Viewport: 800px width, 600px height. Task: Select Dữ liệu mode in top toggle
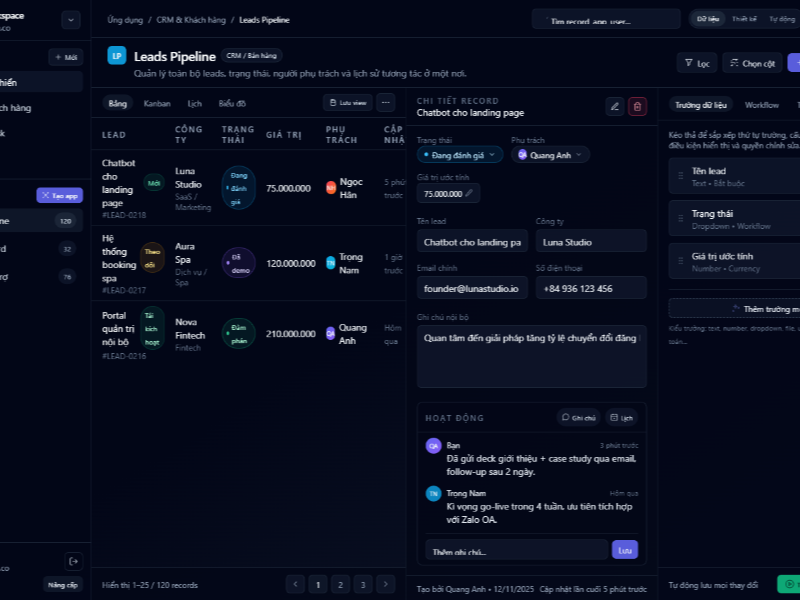click(708, 19)
